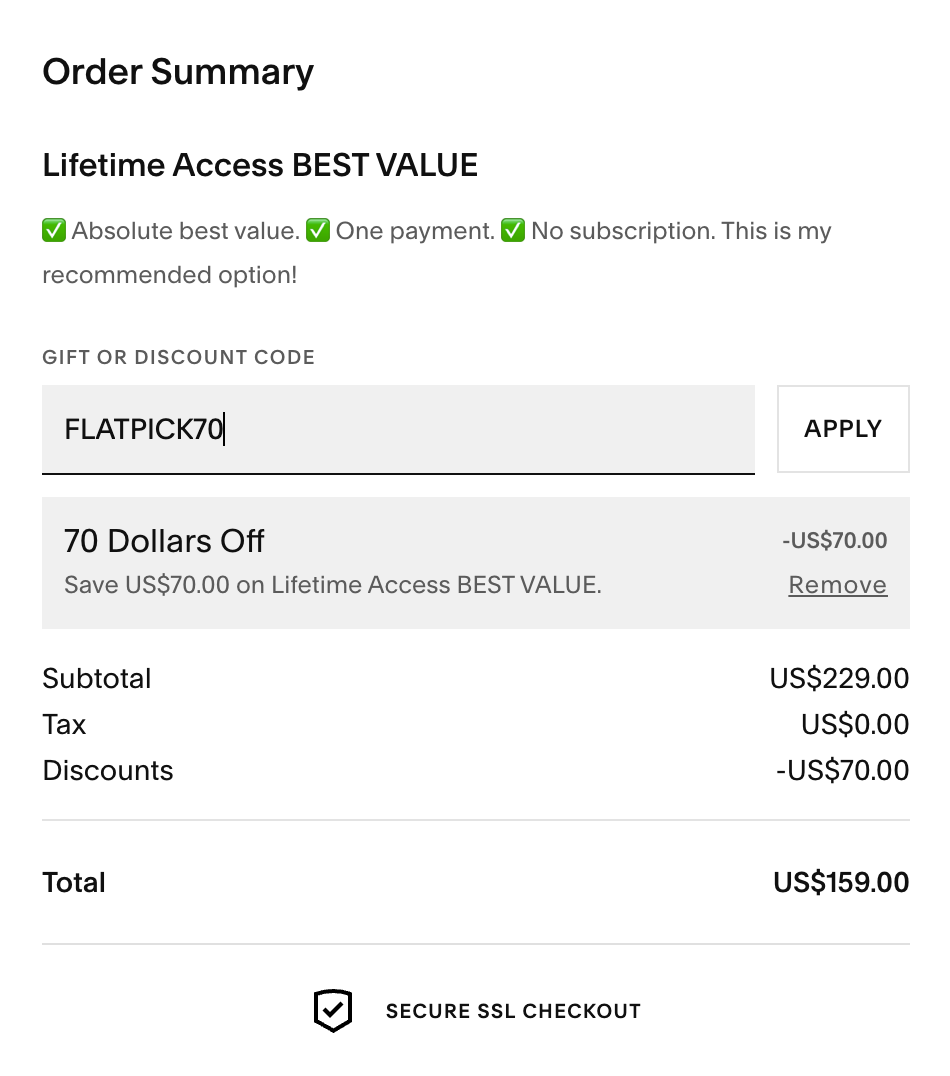Click the green checkmark before "No subscription"
This screenshot has height=1076, width=950.
[513, 231]
